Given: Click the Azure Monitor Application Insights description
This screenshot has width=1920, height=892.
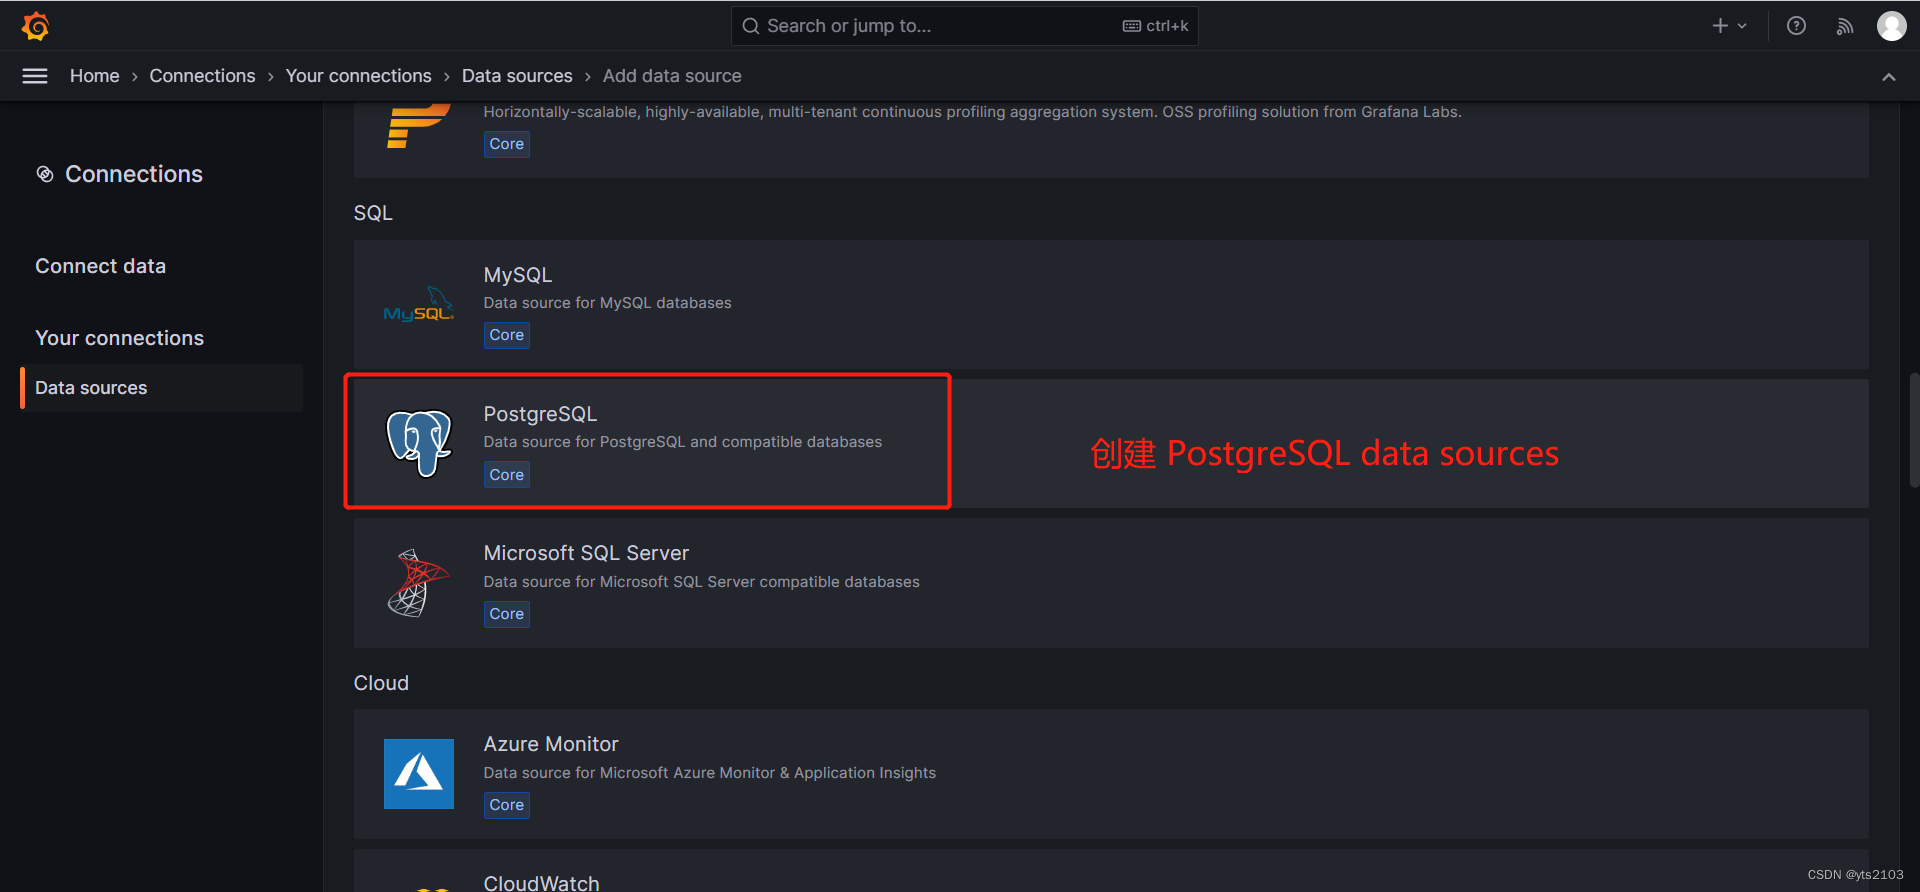Looking at the screenshot, I should click(709, 773).
